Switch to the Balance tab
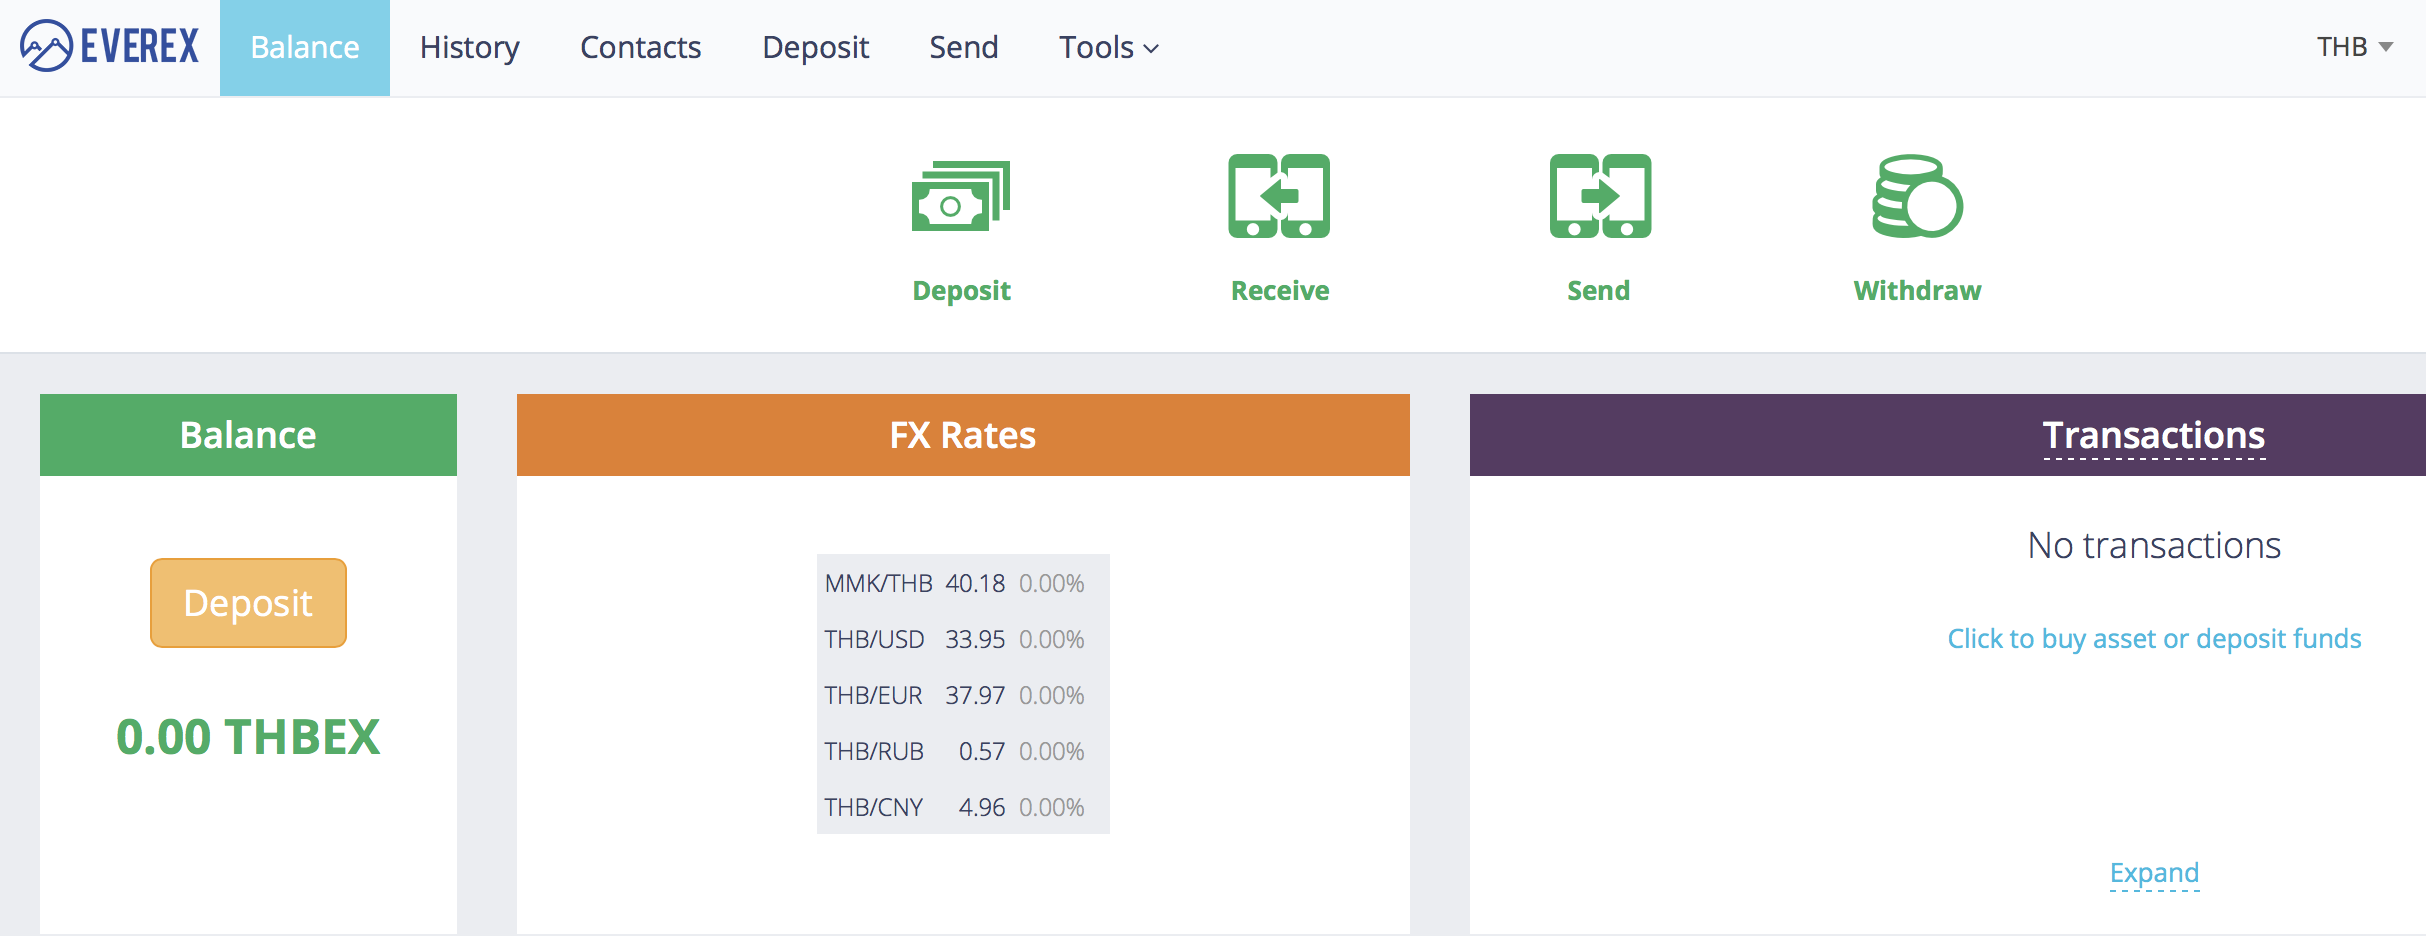The image size is (2426, 936). click(305, 47)
